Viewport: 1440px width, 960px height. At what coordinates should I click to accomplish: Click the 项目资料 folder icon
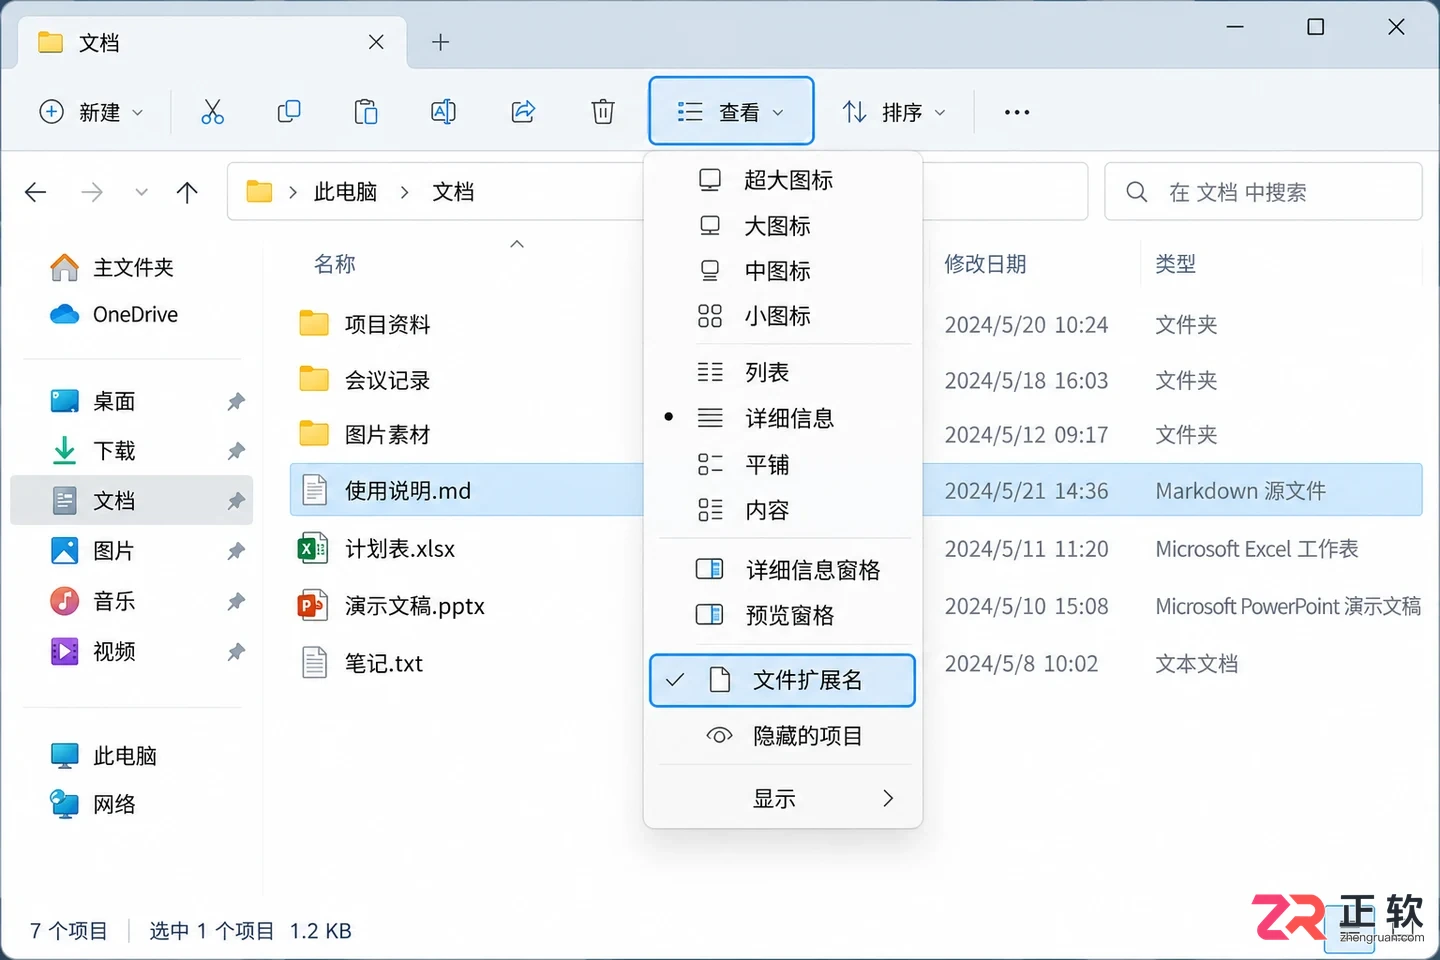[x=314, y=323]
